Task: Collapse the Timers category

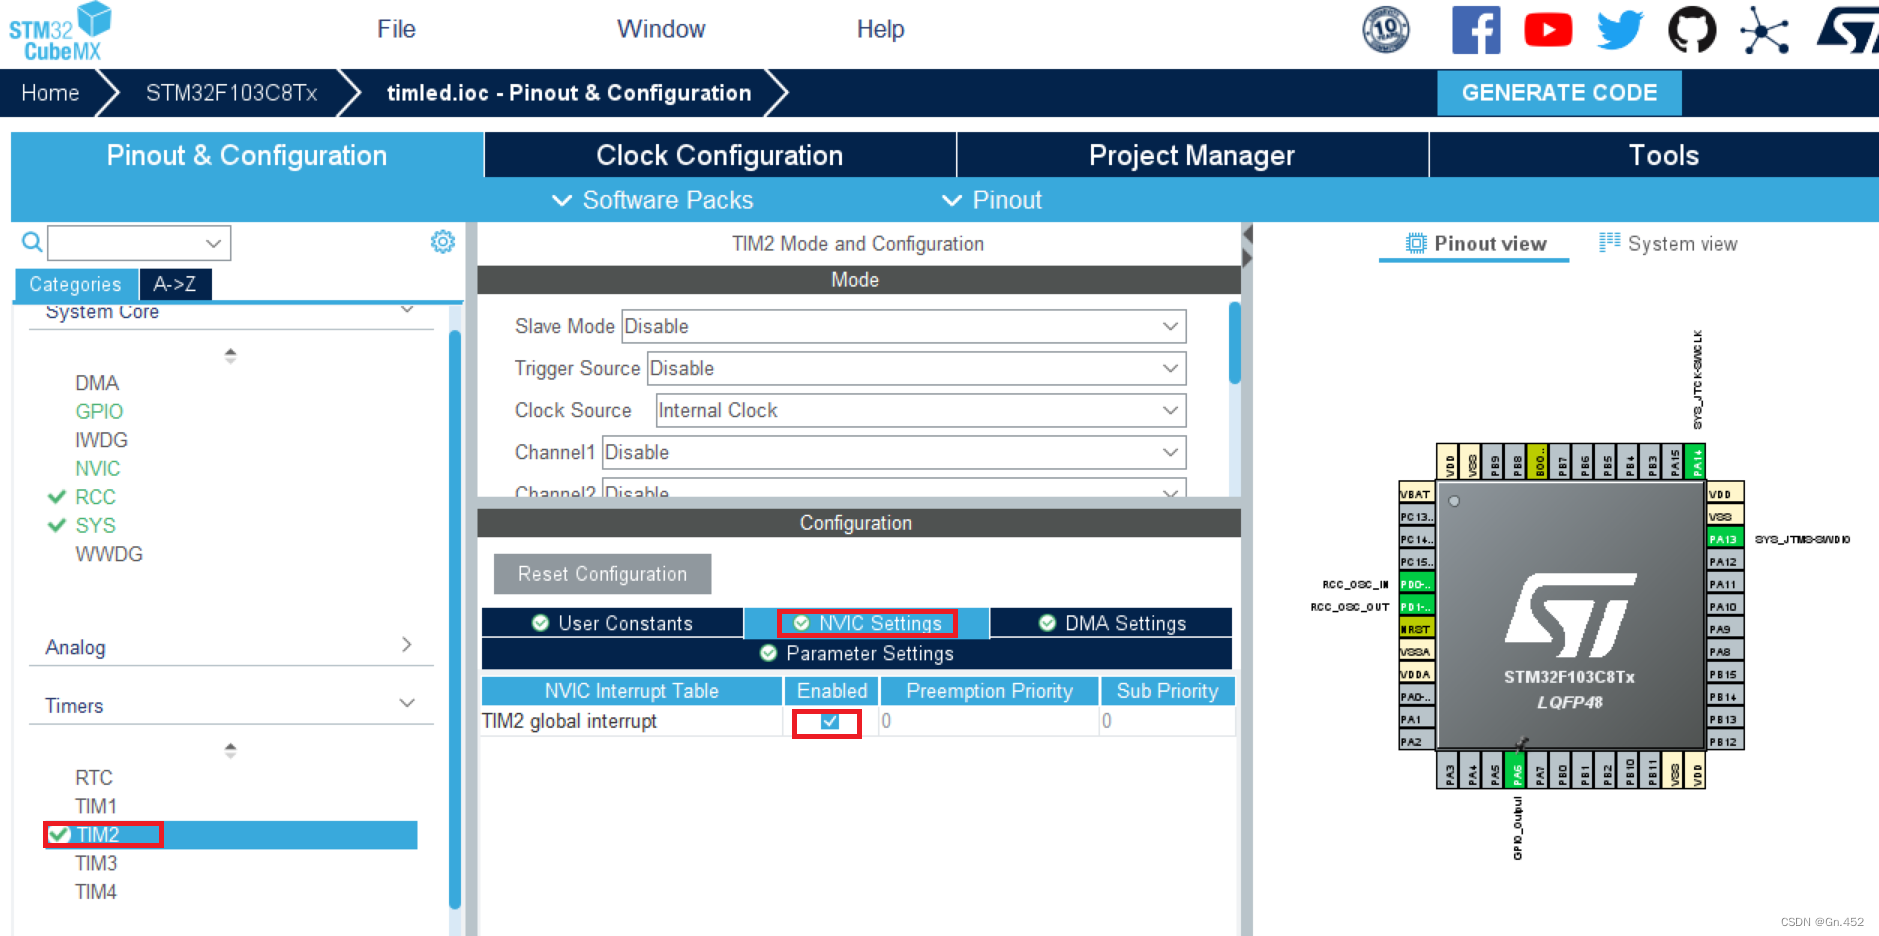Action: point(407,703)
